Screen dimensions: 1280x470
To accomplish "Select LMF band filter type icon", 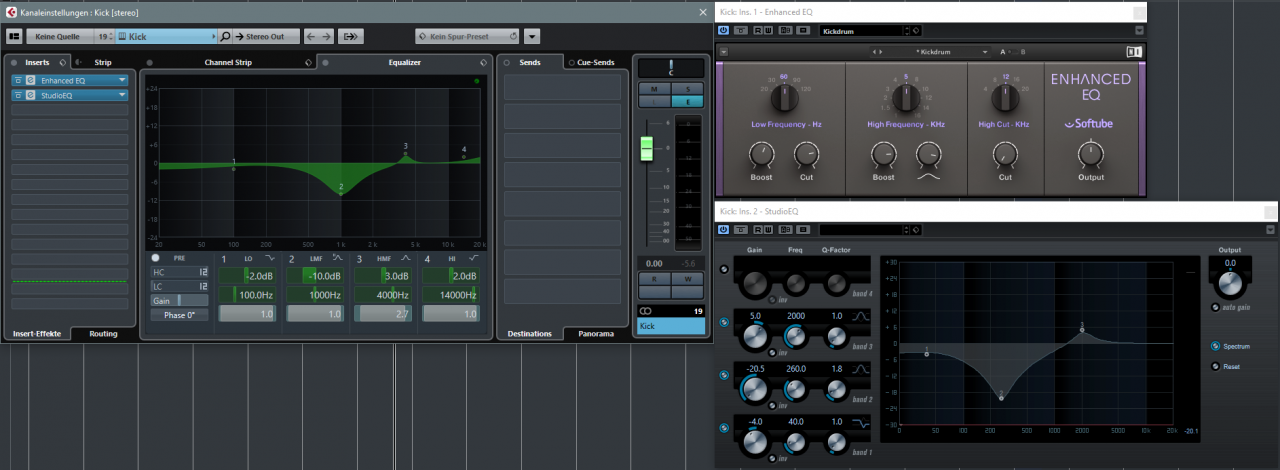I will click(x=337, y=258).
